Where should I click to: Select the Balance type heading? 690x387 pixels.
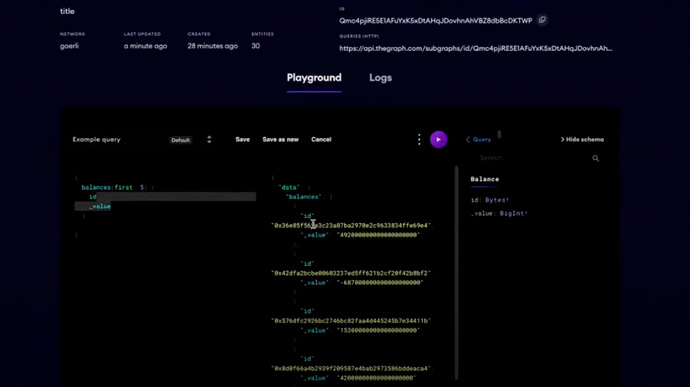(x=484, y=179)
